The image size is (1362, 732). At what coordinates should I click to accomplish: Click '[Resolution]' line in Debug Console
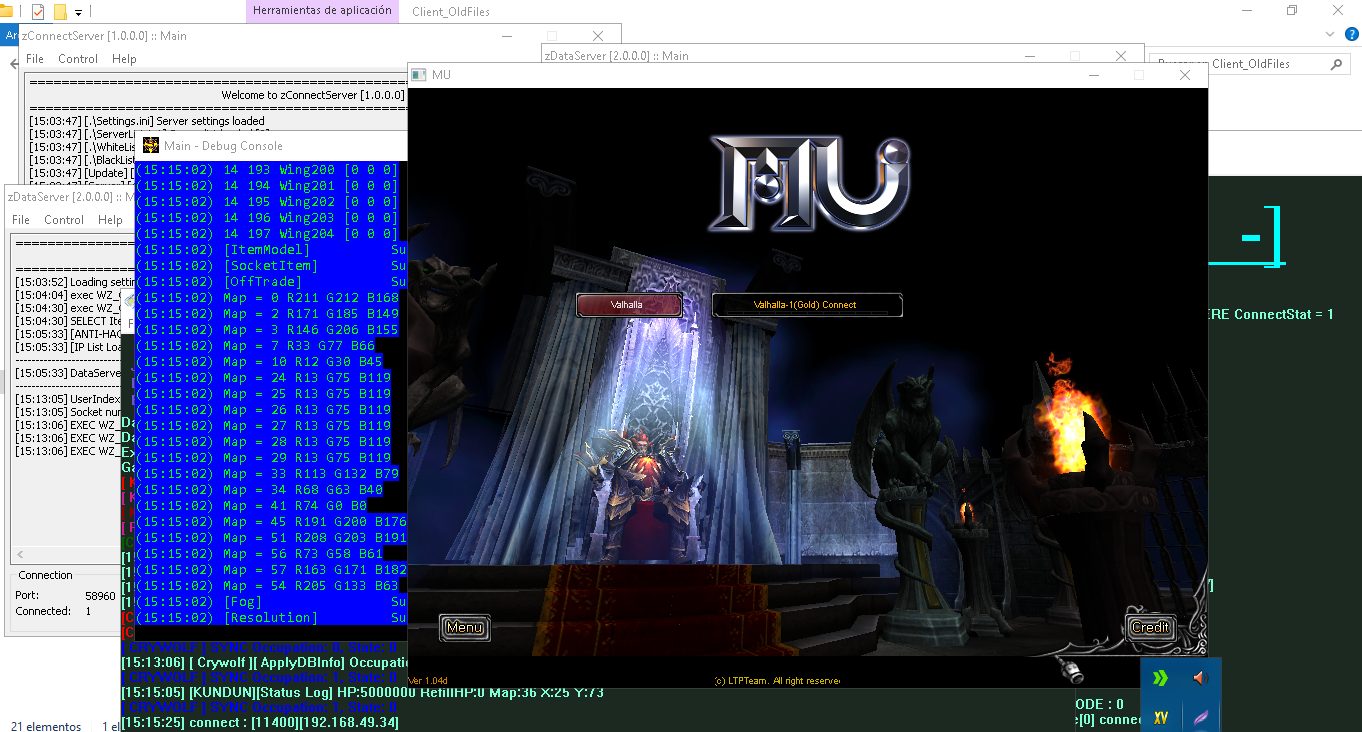coord(271,618)
